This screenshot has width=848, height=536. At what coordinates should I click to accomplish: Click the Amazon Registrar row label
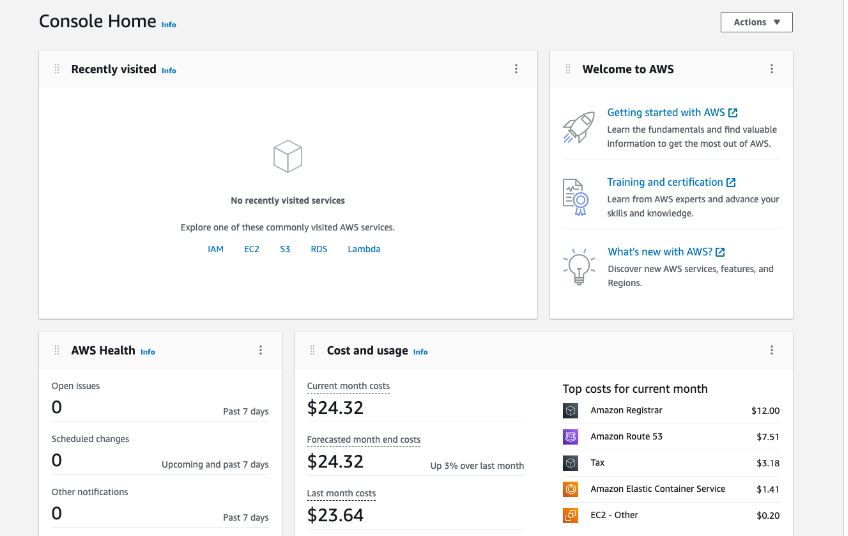tap(626, 411)
